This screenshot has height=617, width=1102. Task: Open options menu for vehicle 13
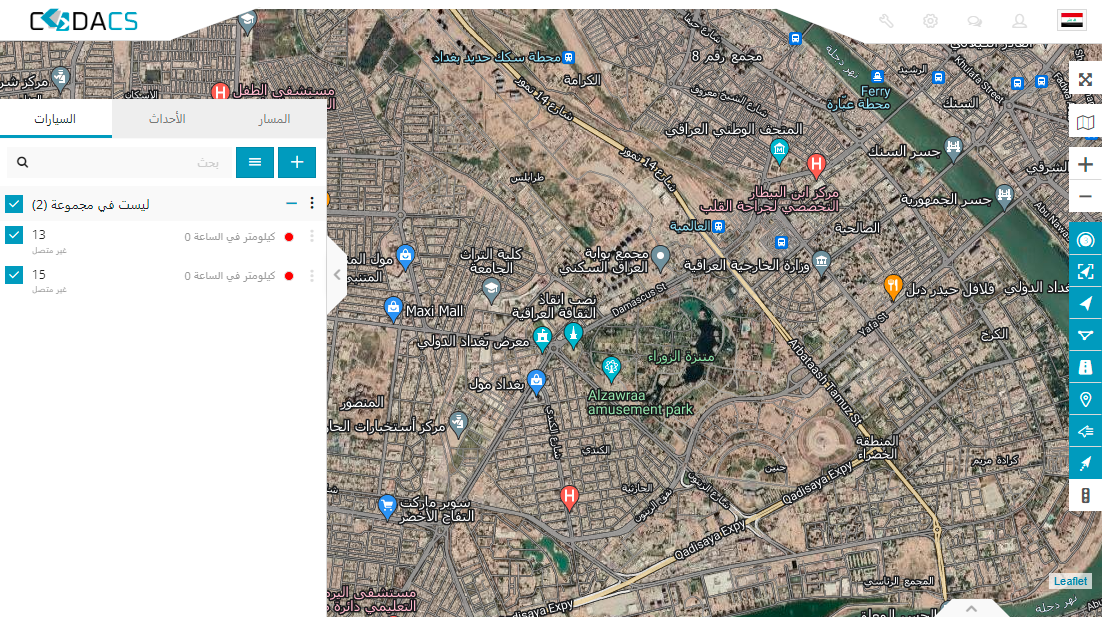[312, 237]
